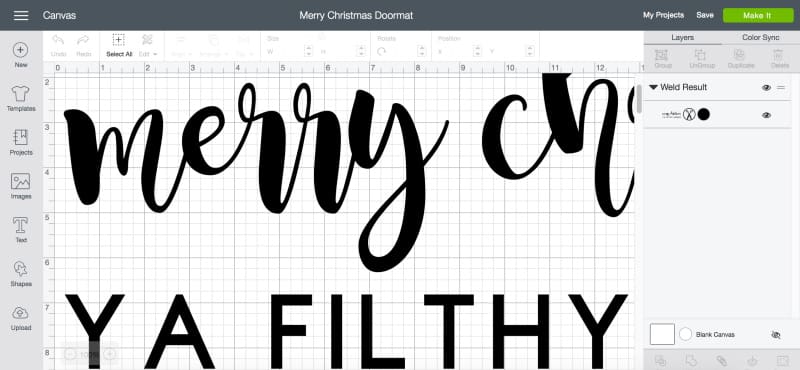Hide the welded text layer
The width and height of the screenshot is (800, 370).
pos(766,115)
